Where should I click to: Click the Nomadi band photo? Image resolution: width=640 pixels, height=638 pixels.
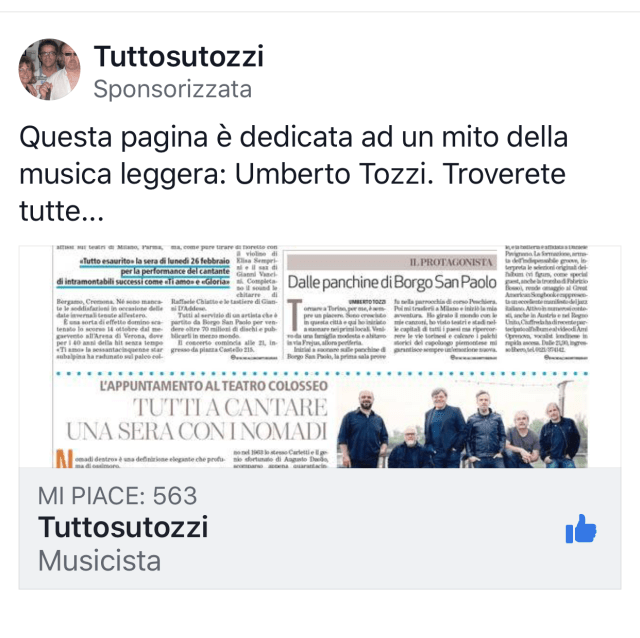[x=462, y=423]
